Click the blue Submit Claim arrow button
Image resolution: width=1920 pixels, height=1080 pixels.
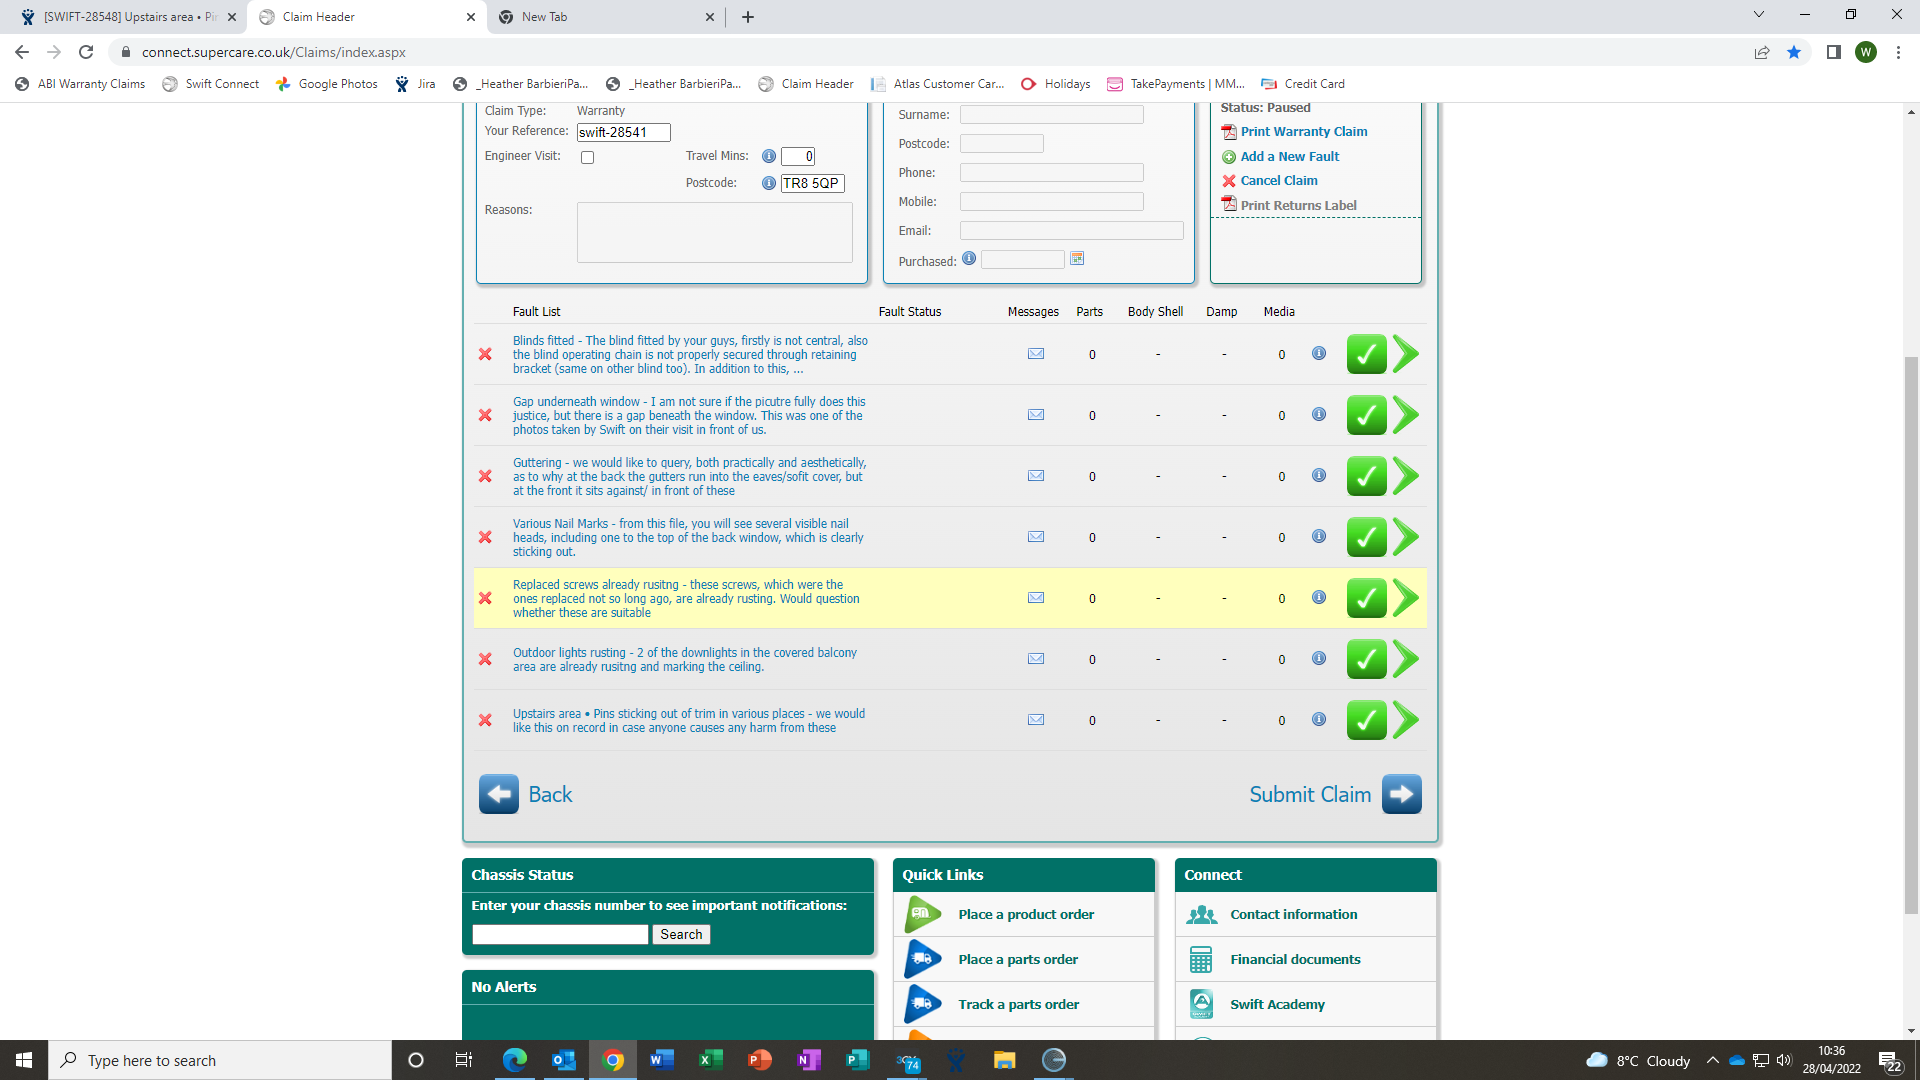[x=1401, y=794]
